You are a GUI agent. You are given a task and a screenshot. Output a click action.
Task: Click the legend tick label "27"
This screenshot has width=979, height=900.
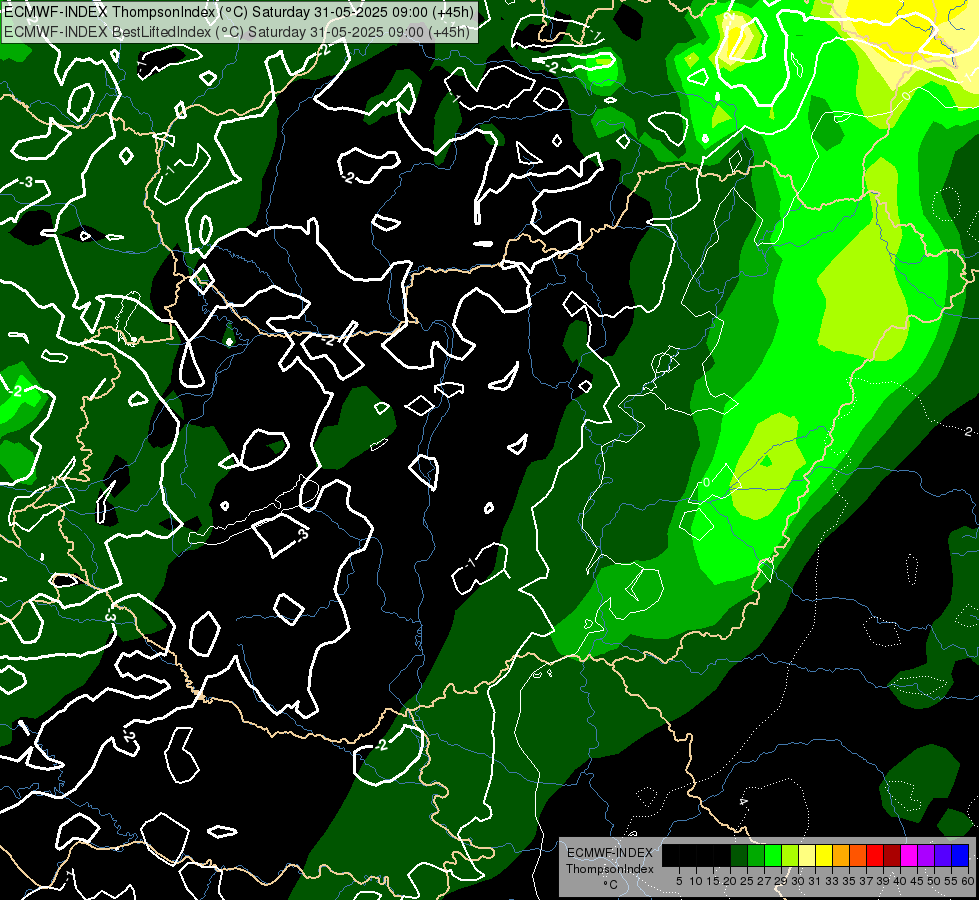coord(764,881)
